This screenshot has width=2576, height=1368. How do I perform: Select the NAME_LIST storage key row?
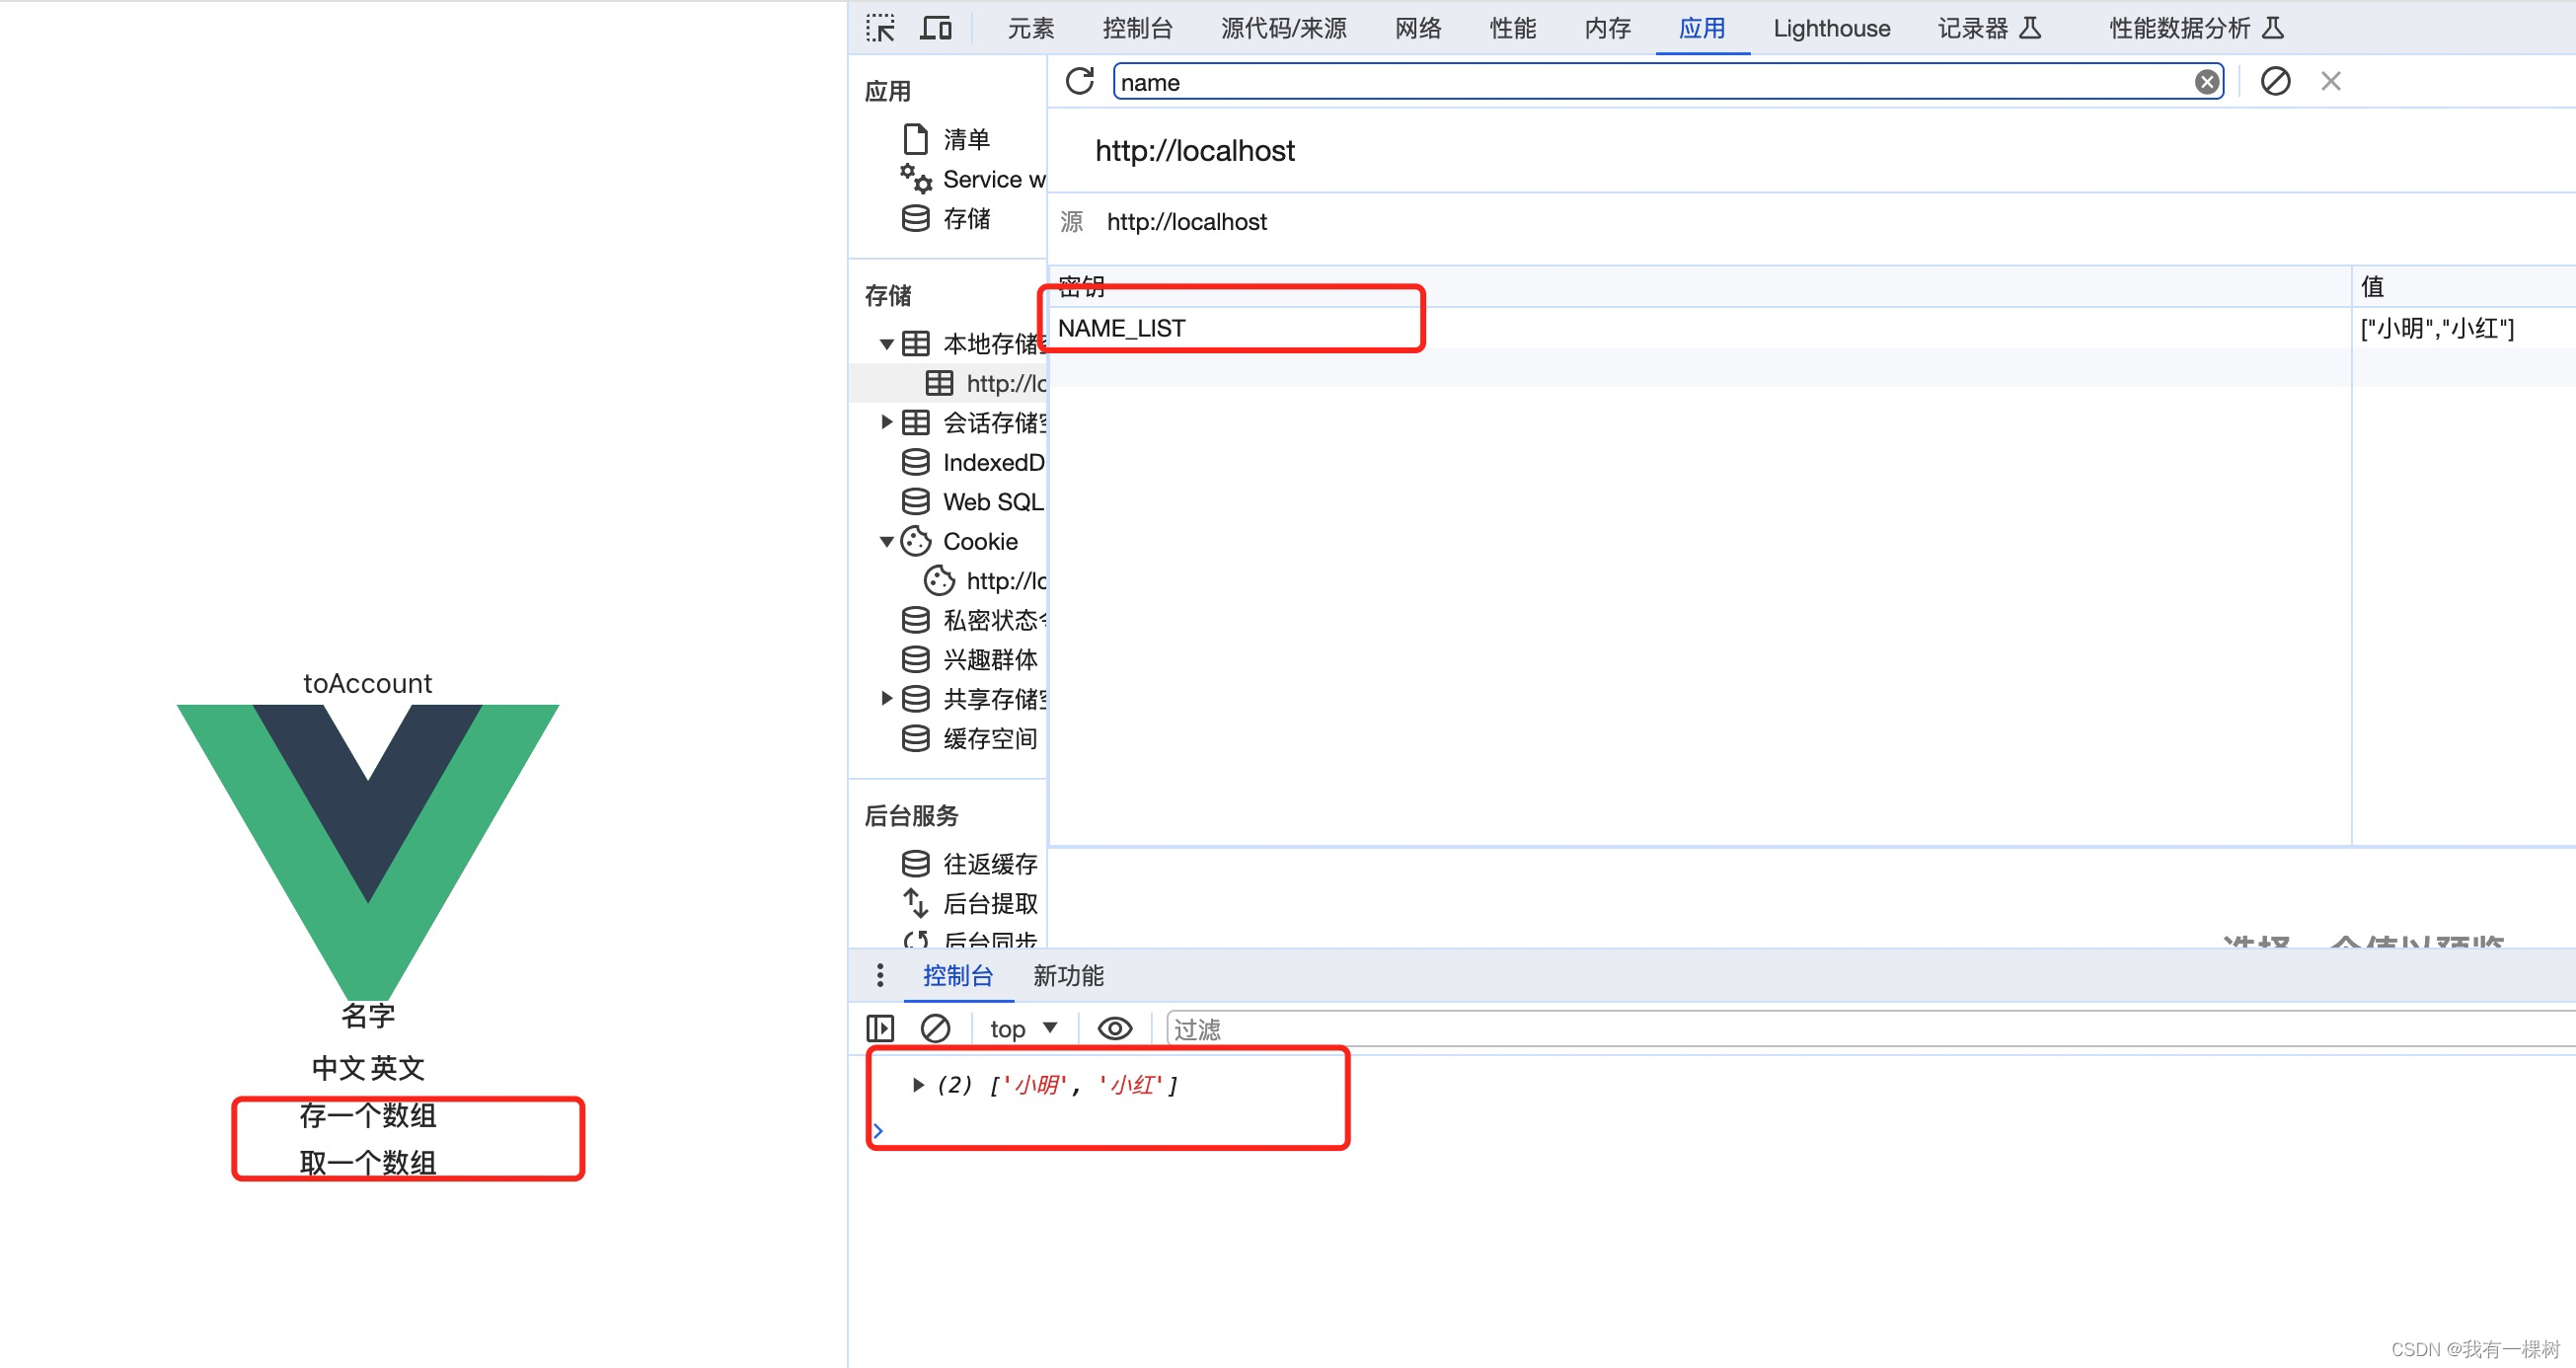pos(1121,328)
